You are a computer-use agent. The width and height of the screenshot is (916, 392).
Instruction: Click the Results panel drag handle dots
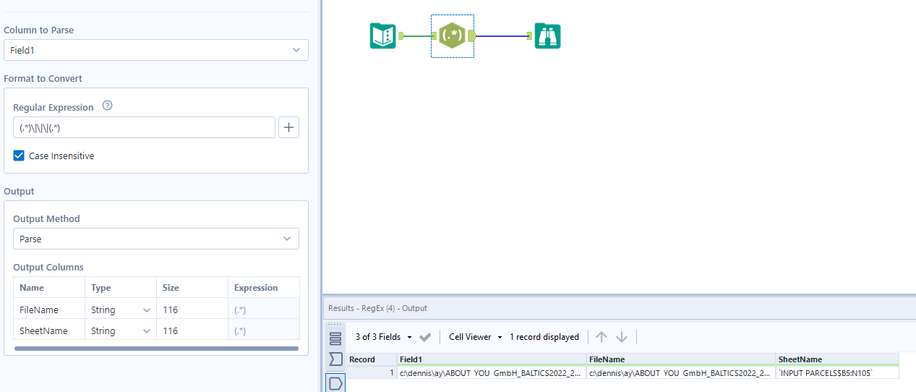pos(335,325)
